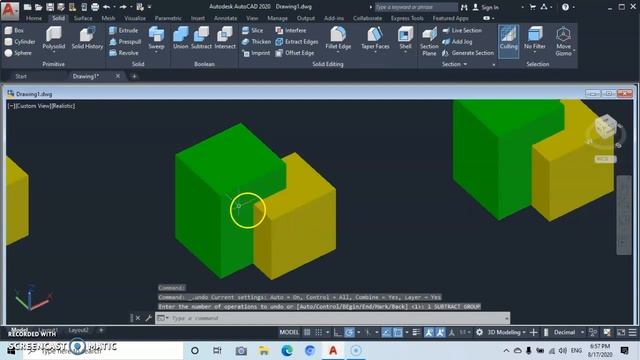Activate the Polysolid tool

[53, 38]
